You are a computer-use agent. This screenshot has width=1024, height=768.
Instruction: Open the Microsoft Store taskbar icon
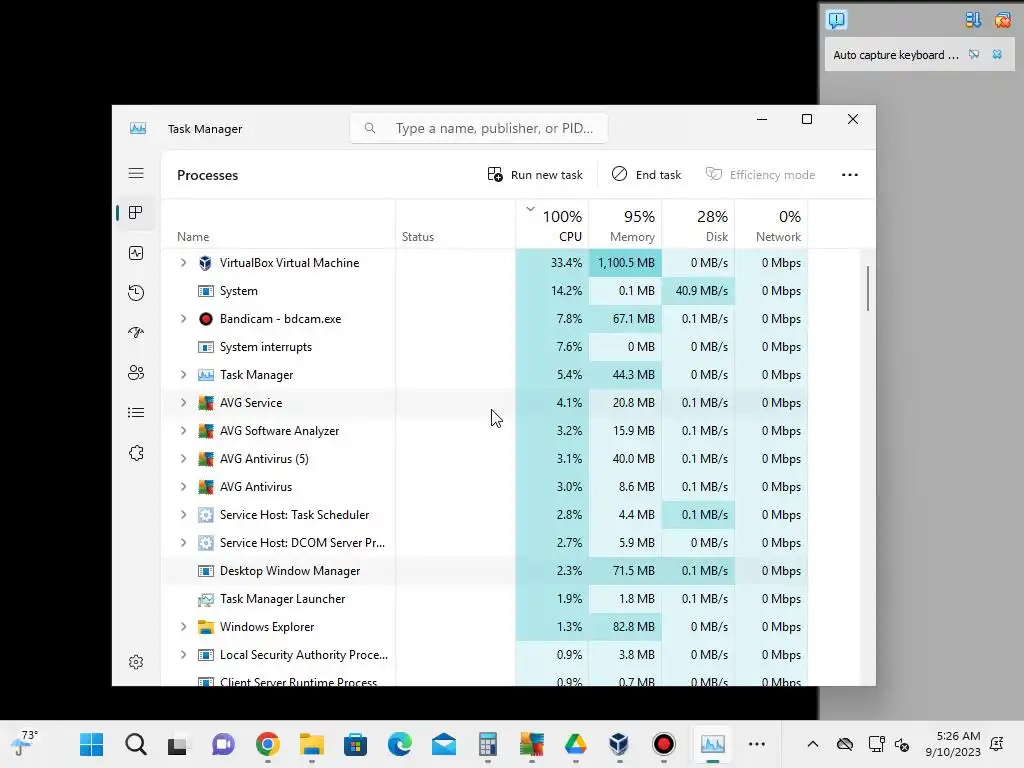(355, 744)
